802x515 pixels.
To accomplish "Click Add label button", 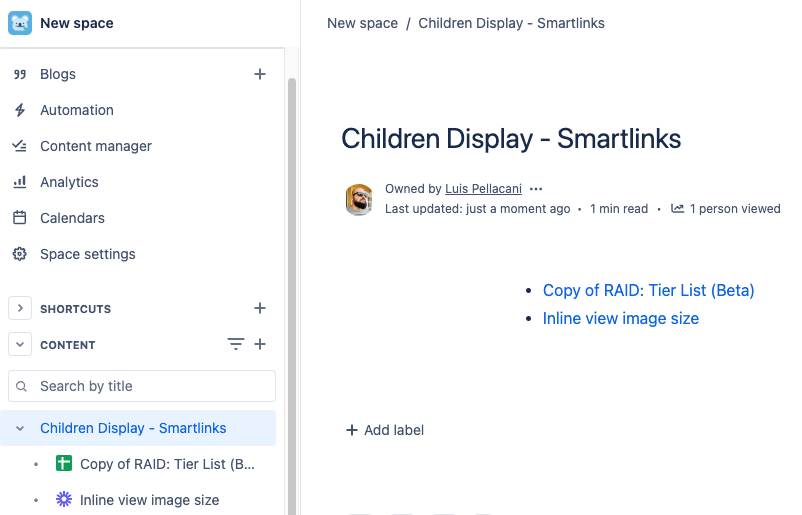I will coord(385,430).
